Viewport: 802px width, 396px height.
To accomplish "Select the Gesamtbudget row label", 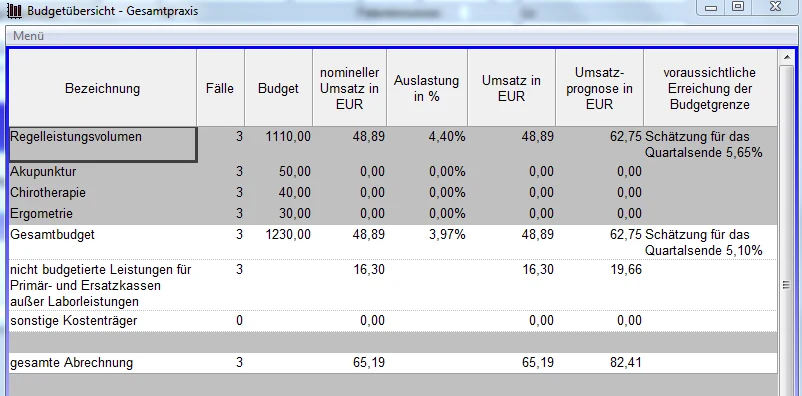I will tap(52, 235).
